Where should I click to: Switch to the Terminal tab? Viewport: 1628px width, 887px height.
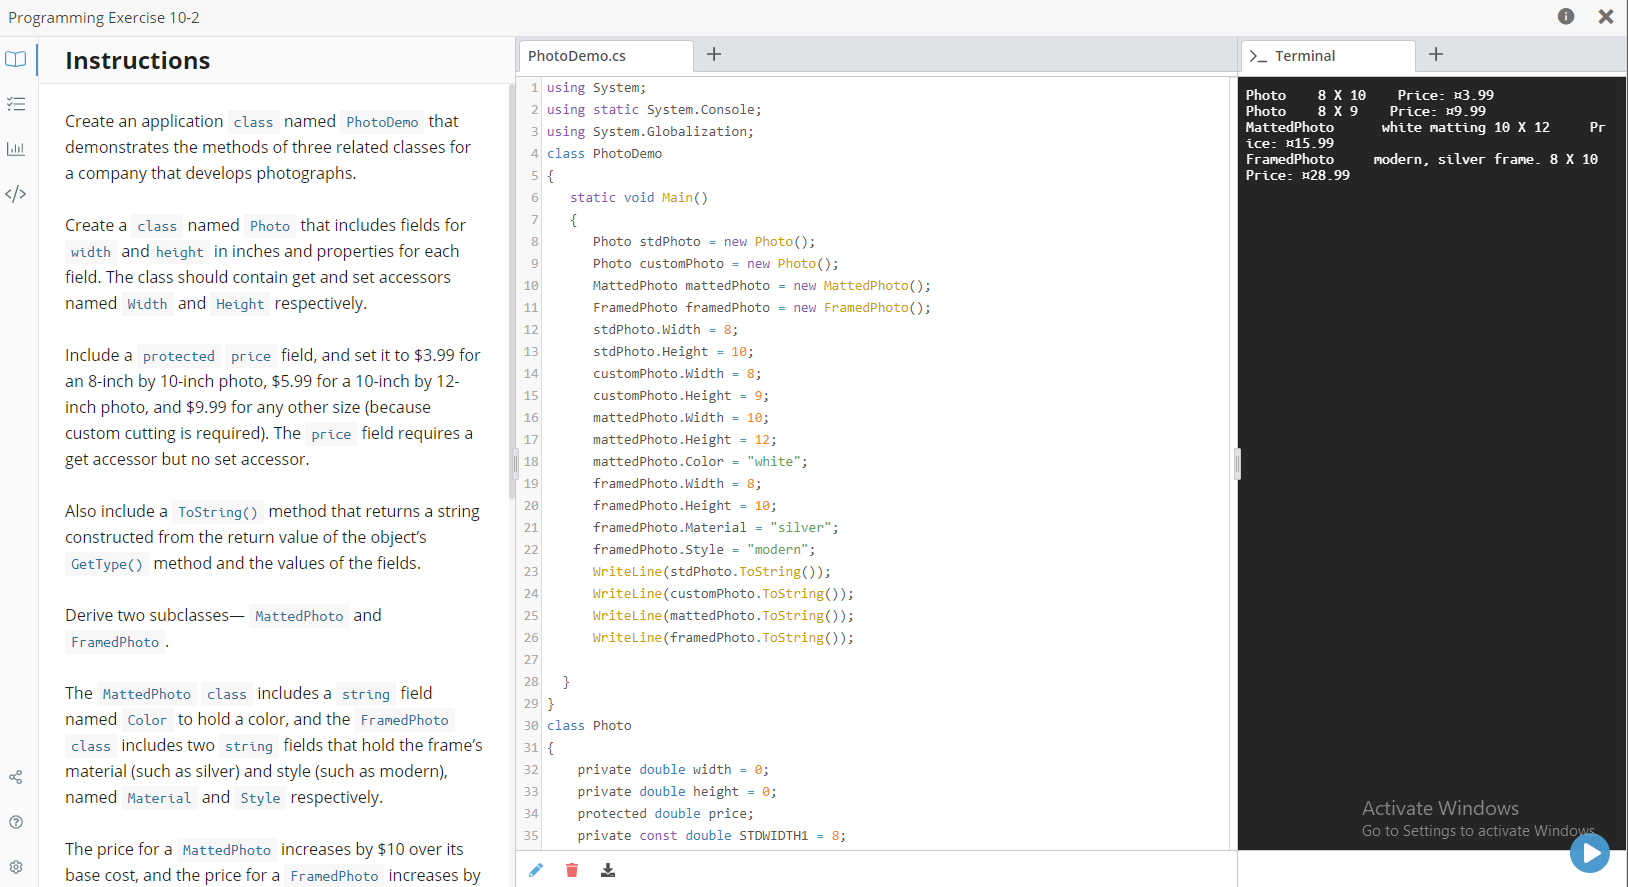[x=1328, y=56]
